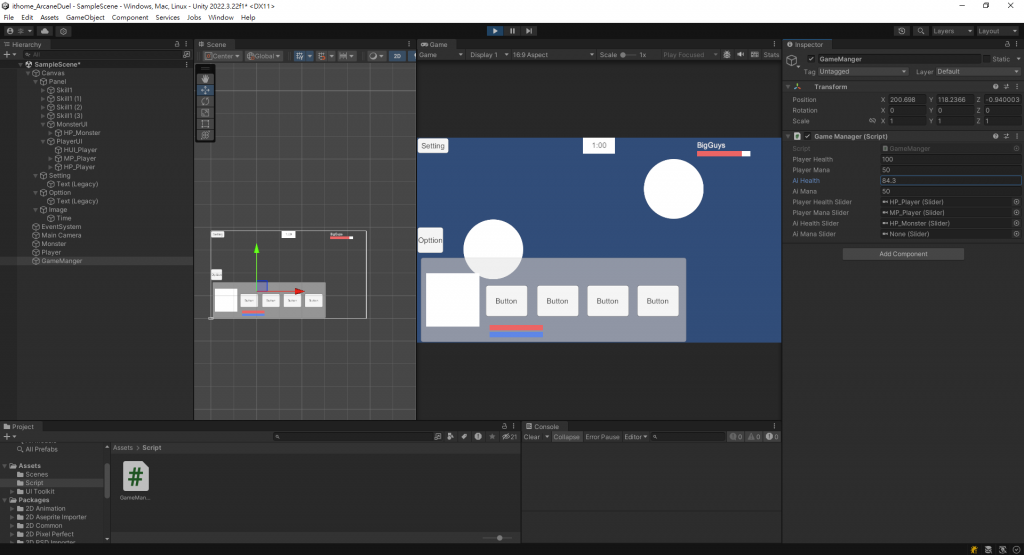1024x555 pixels.
Task: Click the constrained proportions link icon on Scale
Action: [x=872, y=121]
